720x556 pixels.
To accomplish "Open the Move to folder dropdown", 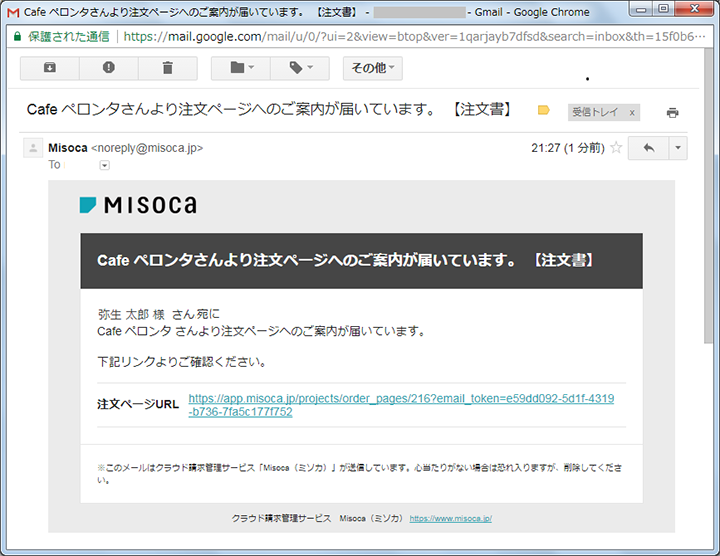I will [241, 68].
